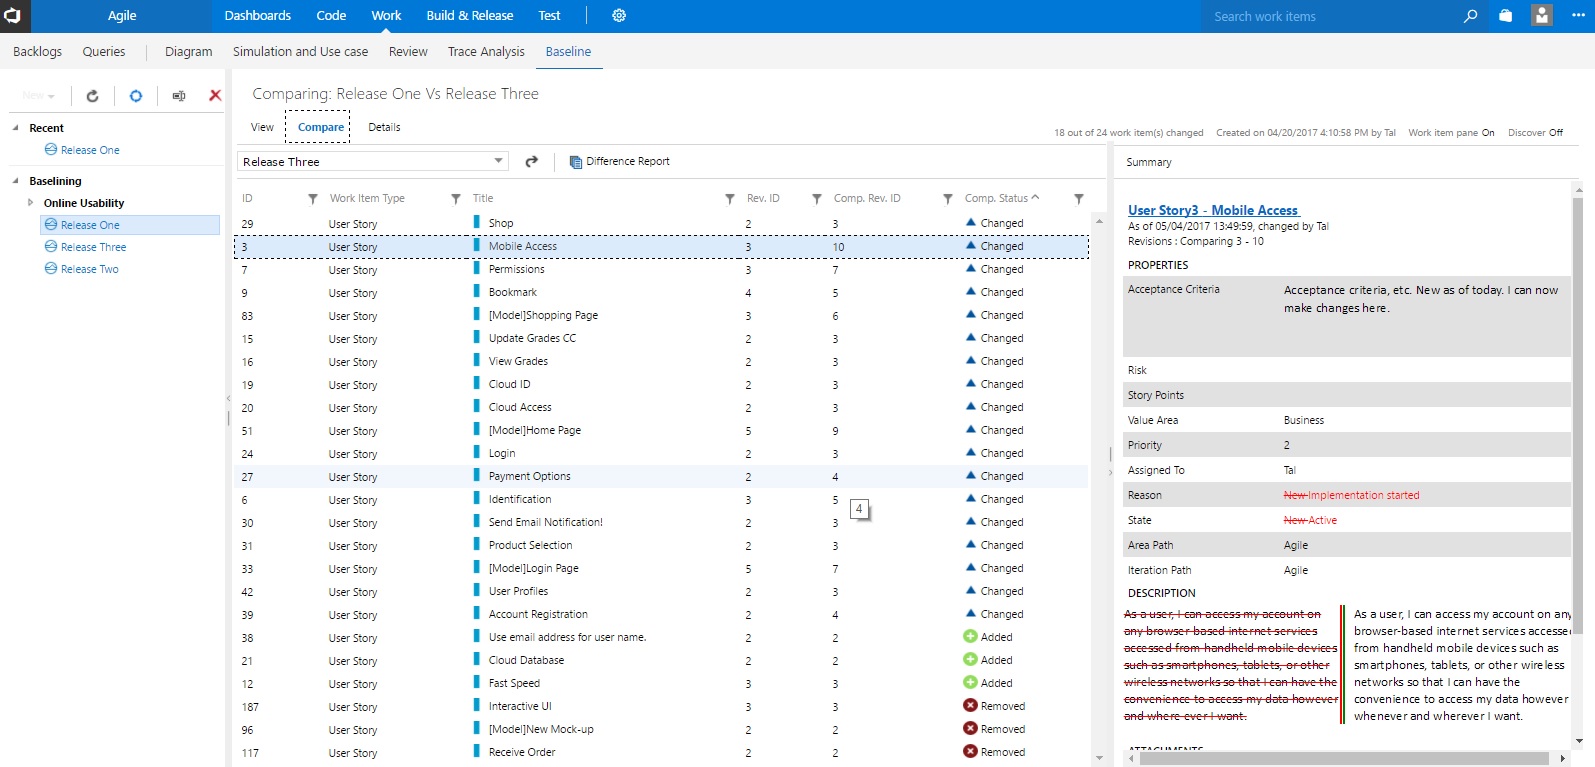Screen dimensions: 1595x767
Task: Click baseline icon beside Release Three
Action: coord(51,246)
